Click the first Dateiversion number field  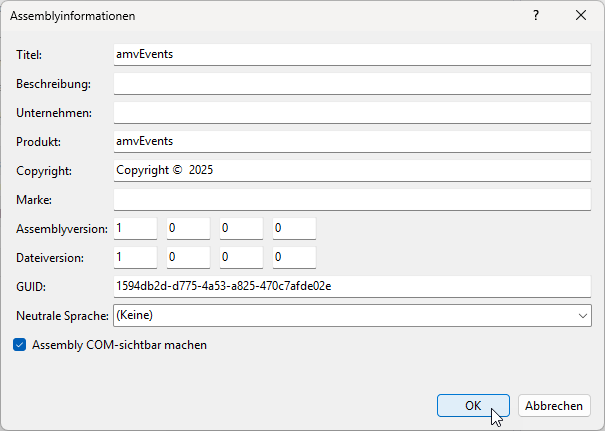(x=135, y=257)
